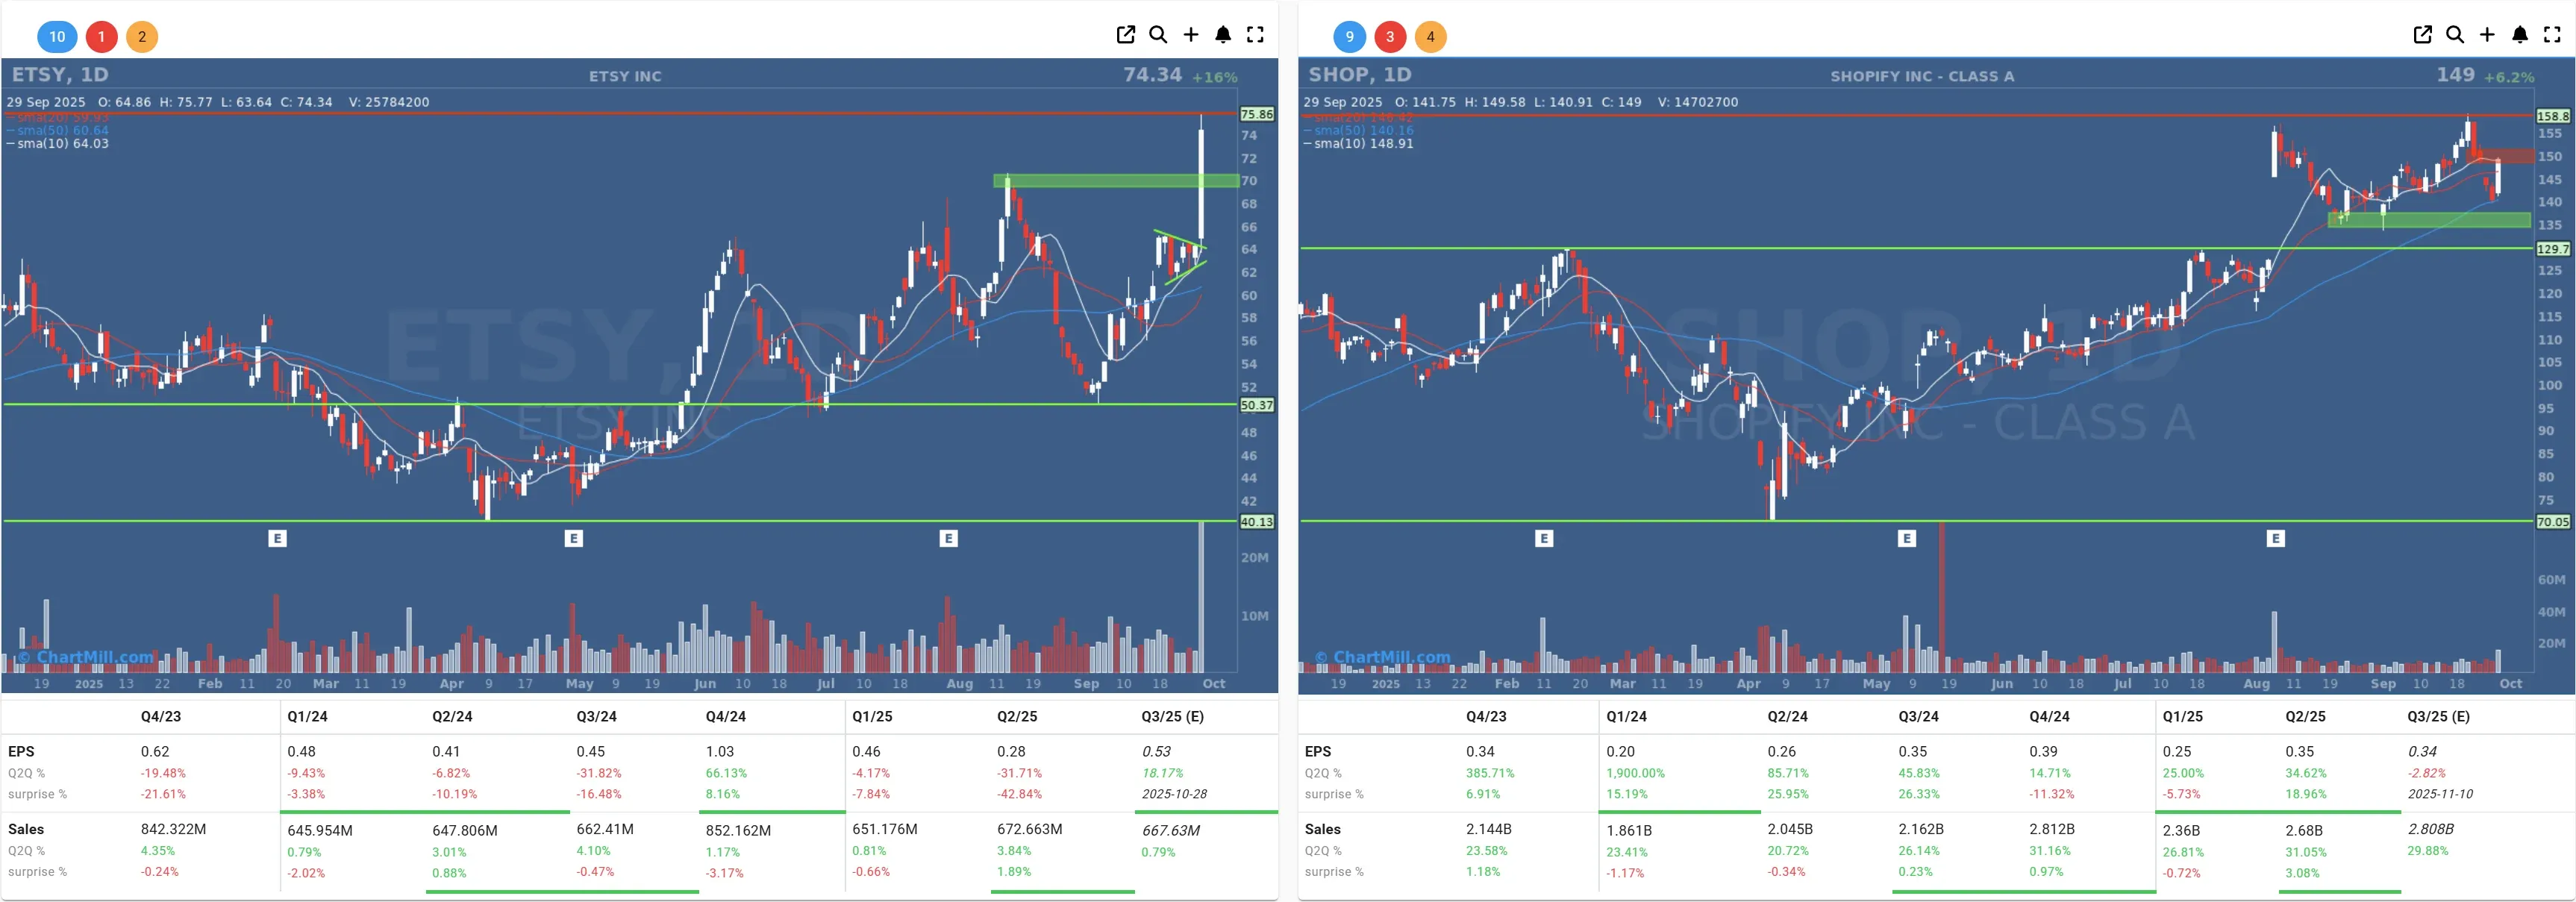2576x902 pixels.
Task: Click SHOP percent change +6.2%
Action: point(2508,77)
